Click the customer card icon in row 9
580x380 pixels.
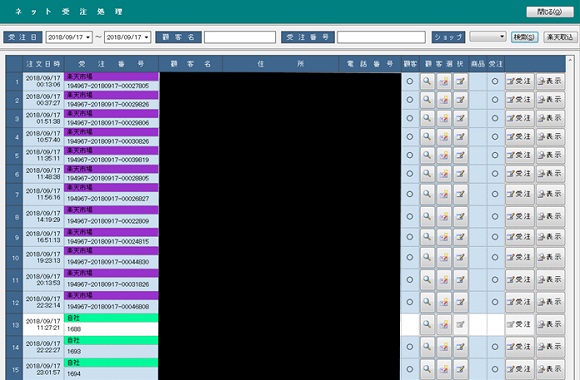(x=444, y=237)
